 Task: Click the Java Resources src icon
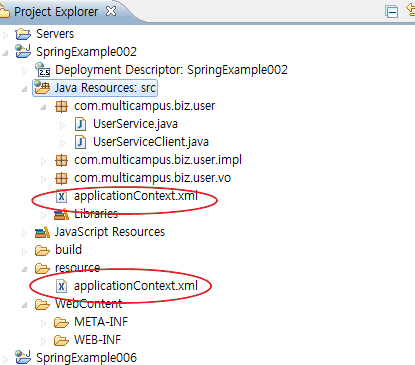coord(42,88)
